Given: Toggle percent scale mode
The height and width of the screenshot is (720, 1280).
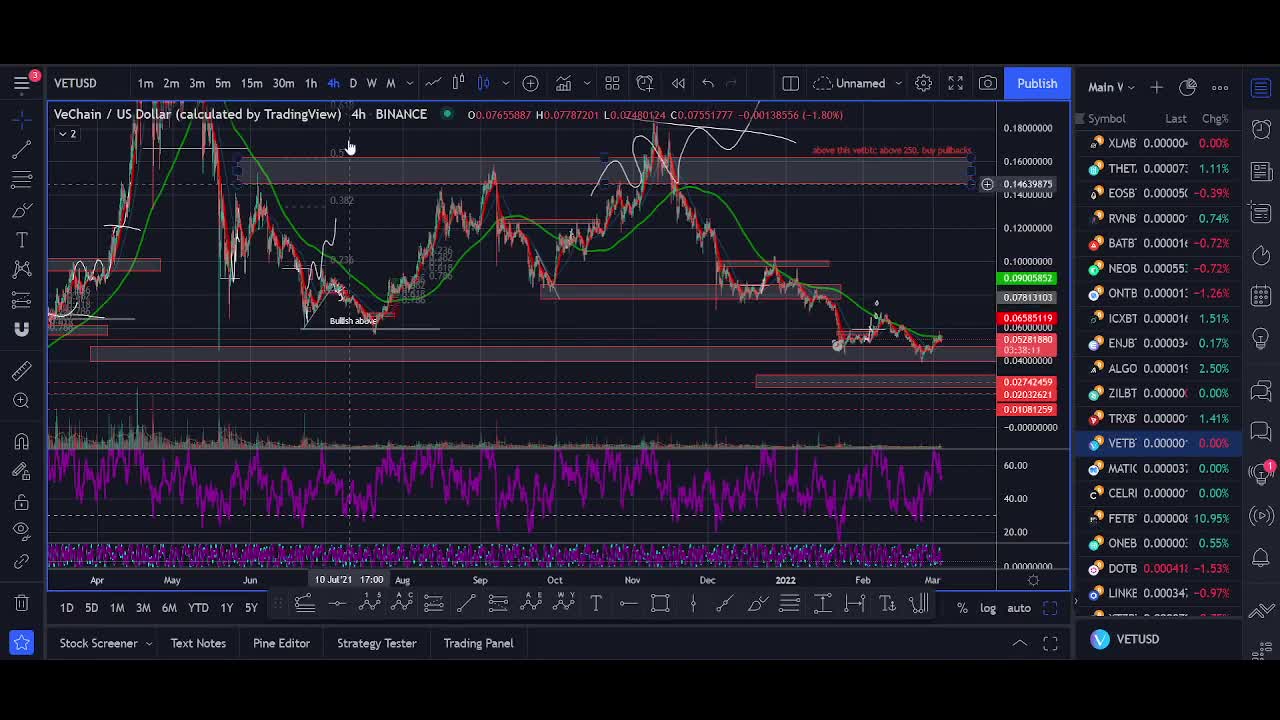Looking at the screenshot, I should (962, 608).
